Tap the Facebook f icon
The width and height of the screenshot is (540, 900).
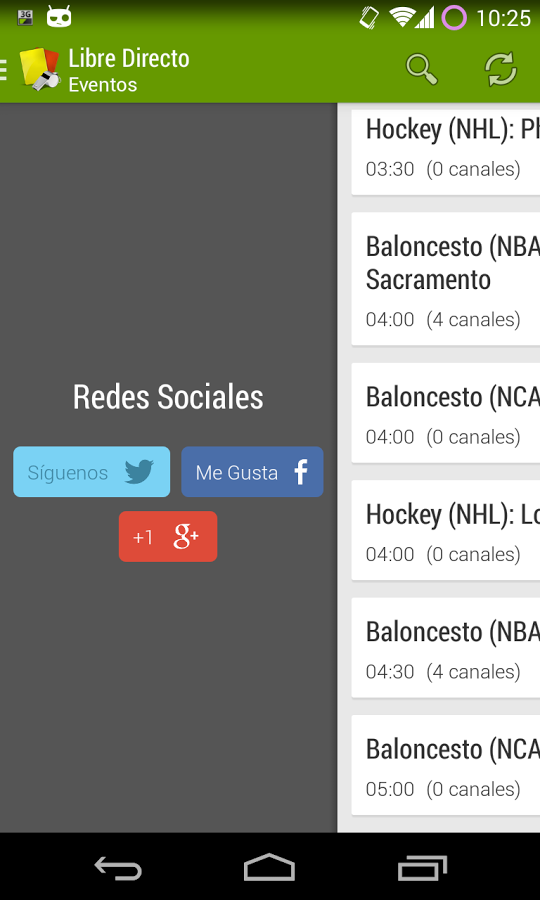301,472
